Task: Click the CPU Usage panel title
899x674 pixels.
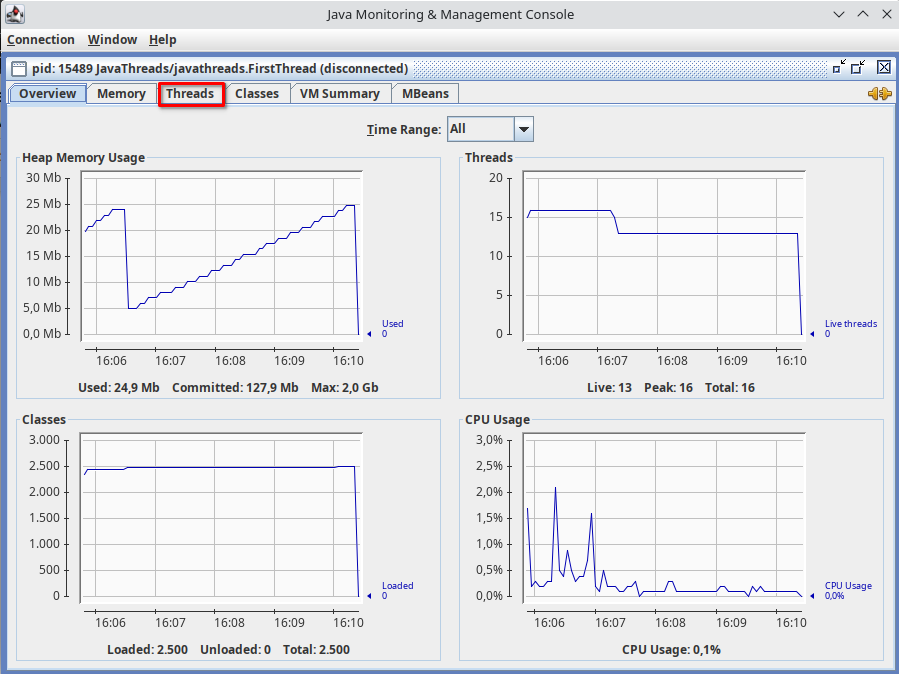Action: 497,420
